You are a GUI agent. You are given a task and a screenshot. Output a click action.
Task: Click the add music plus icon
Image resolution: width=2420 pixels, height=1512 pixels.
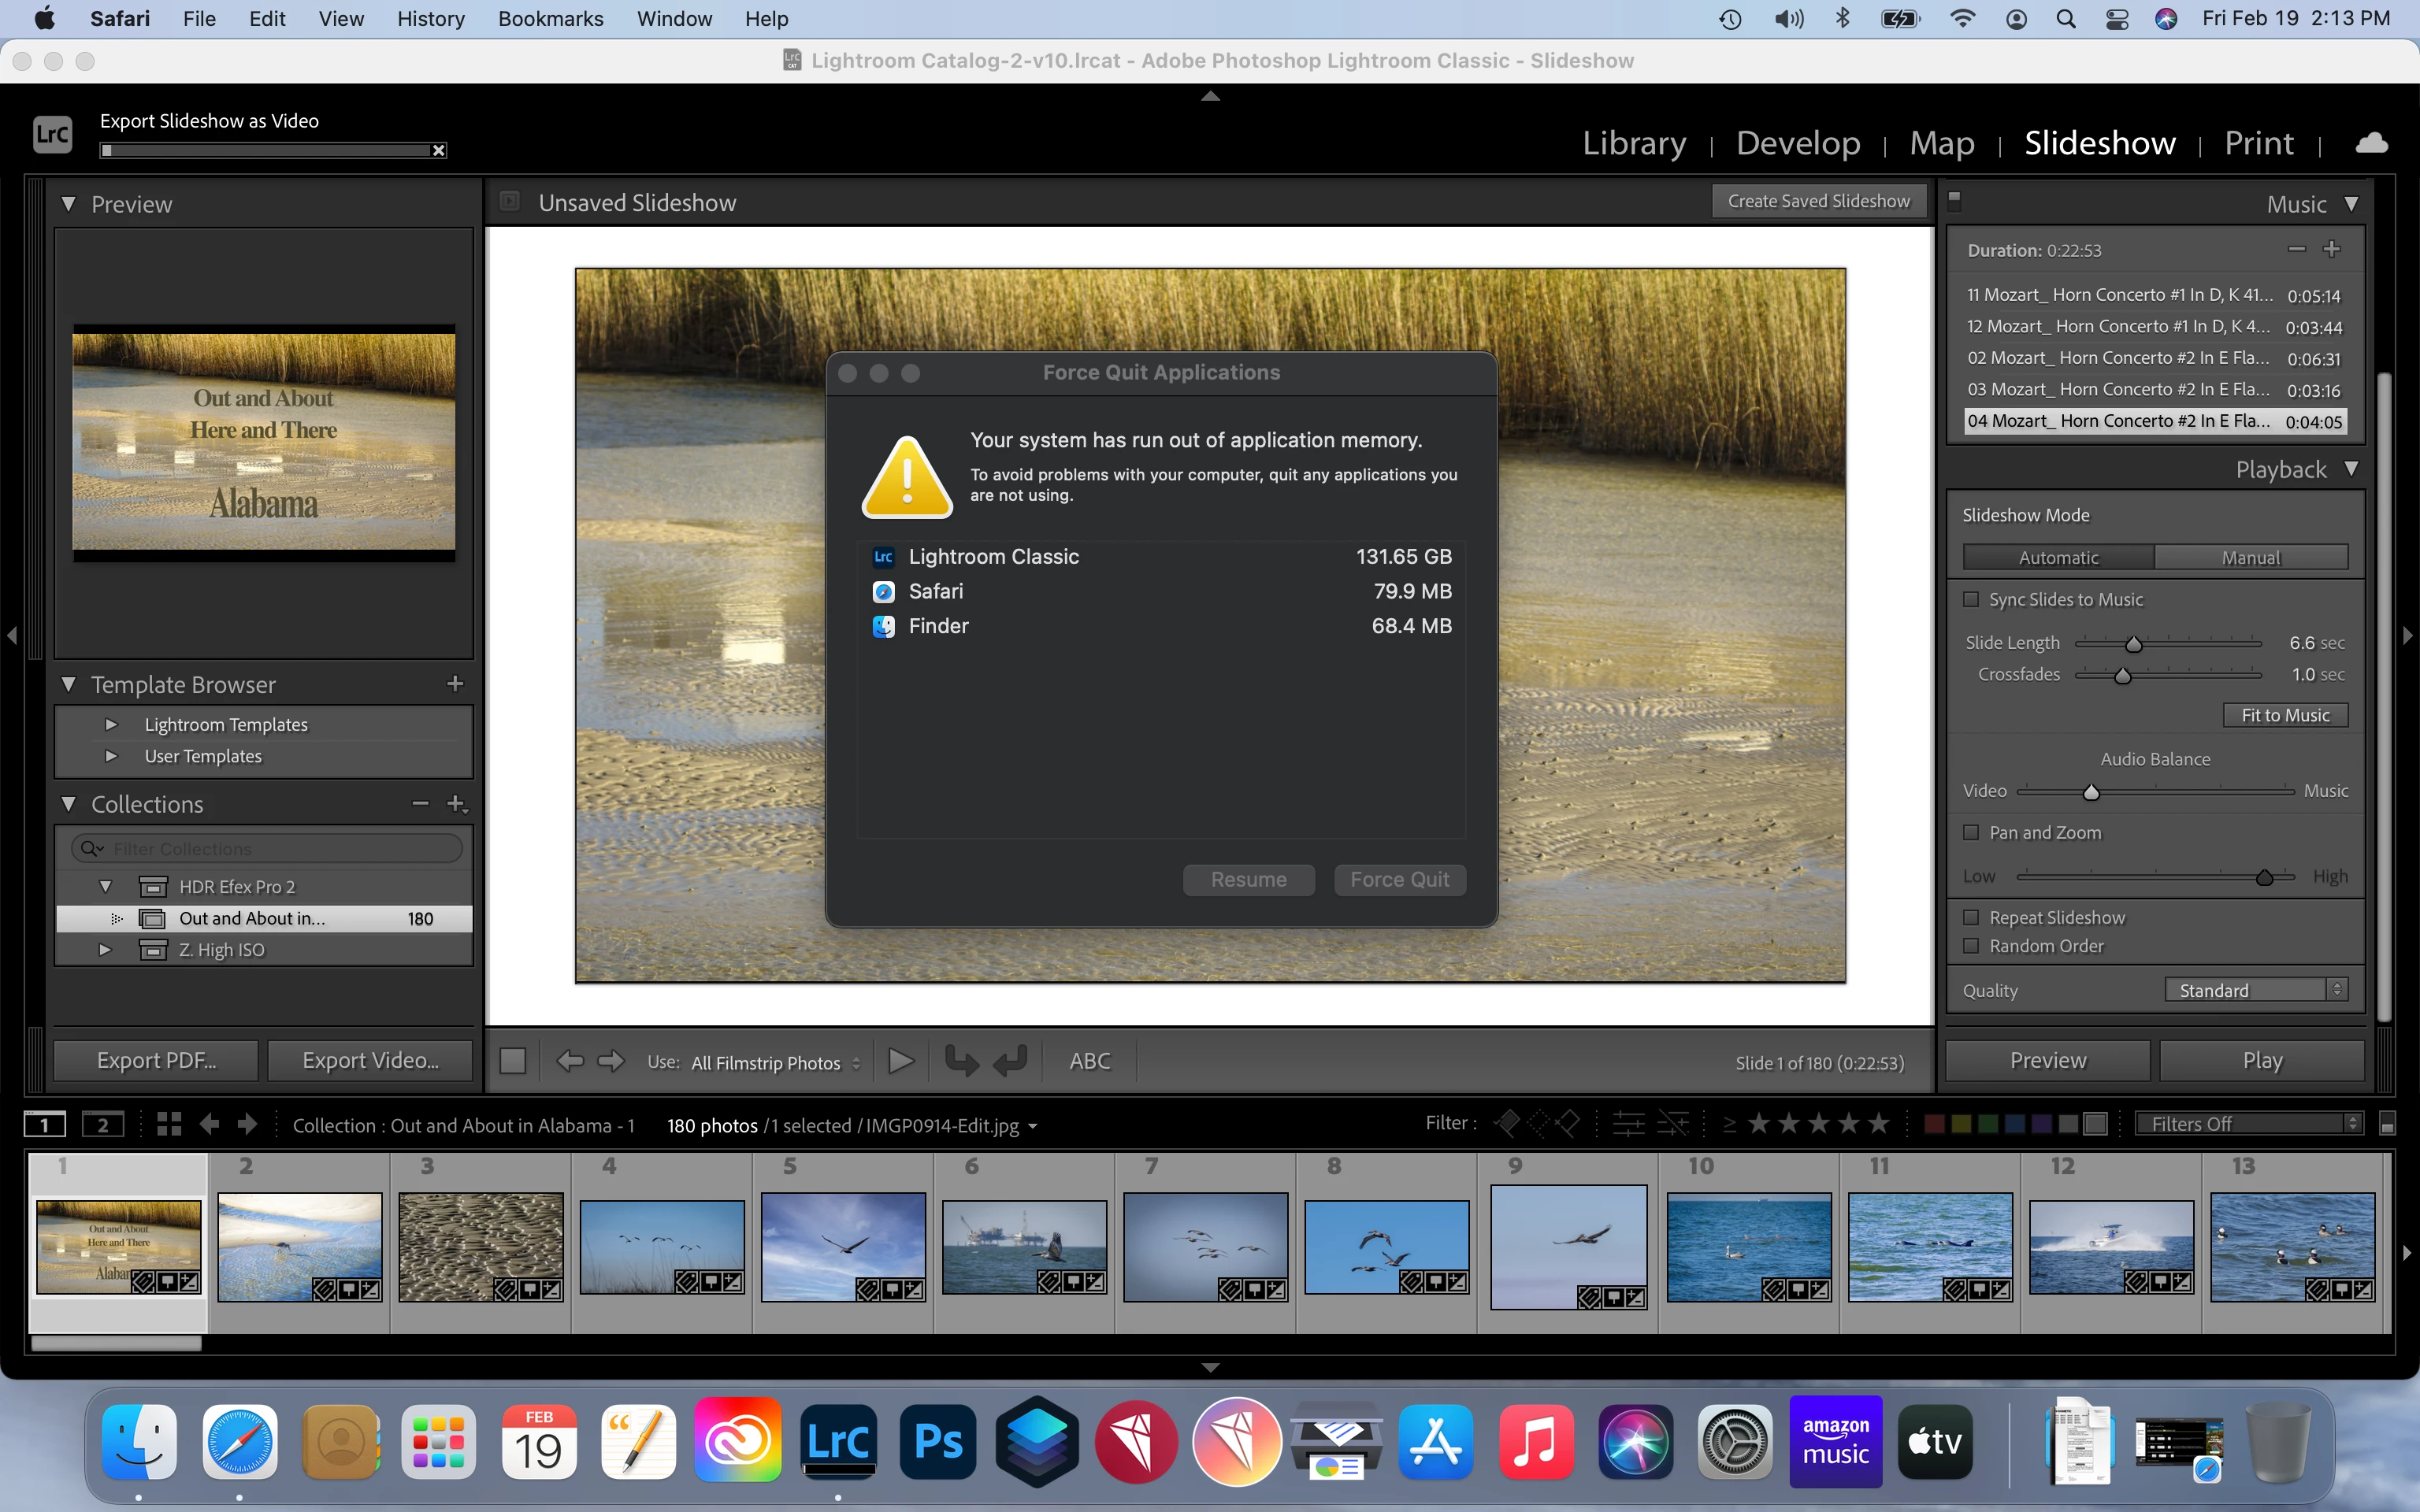[x=2331, y=249]
